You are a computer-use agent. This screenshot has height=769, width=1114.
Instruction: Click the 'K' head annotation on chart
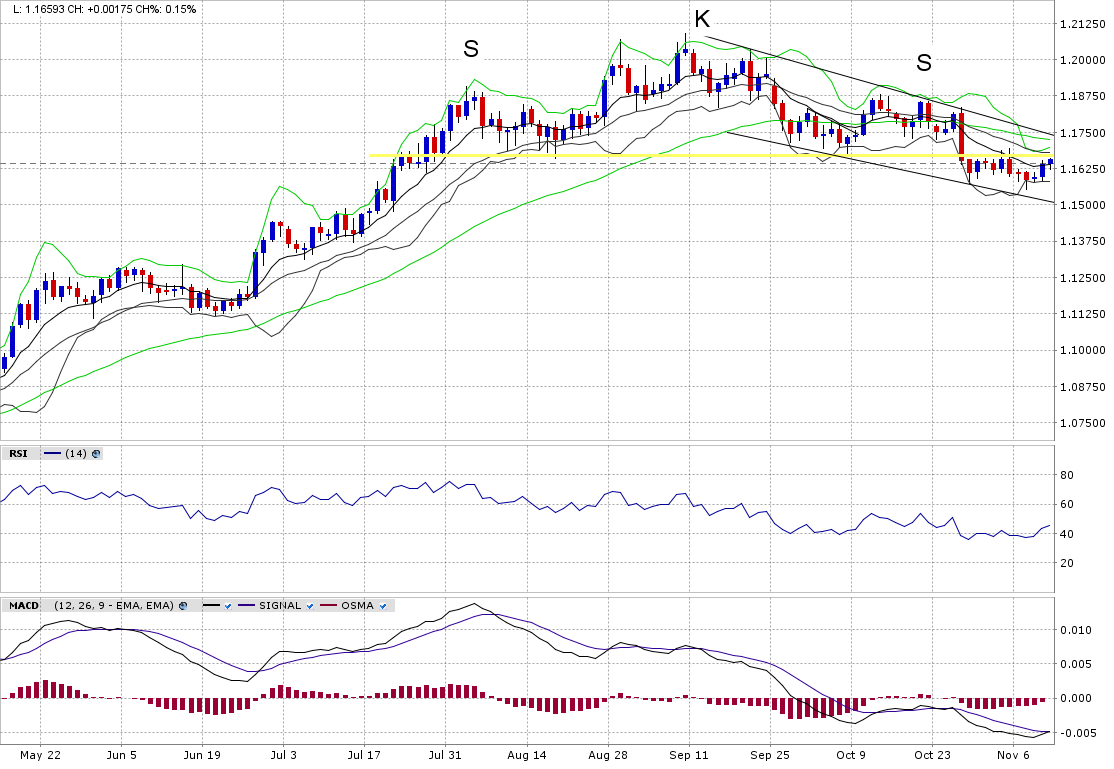coord(702,18)
